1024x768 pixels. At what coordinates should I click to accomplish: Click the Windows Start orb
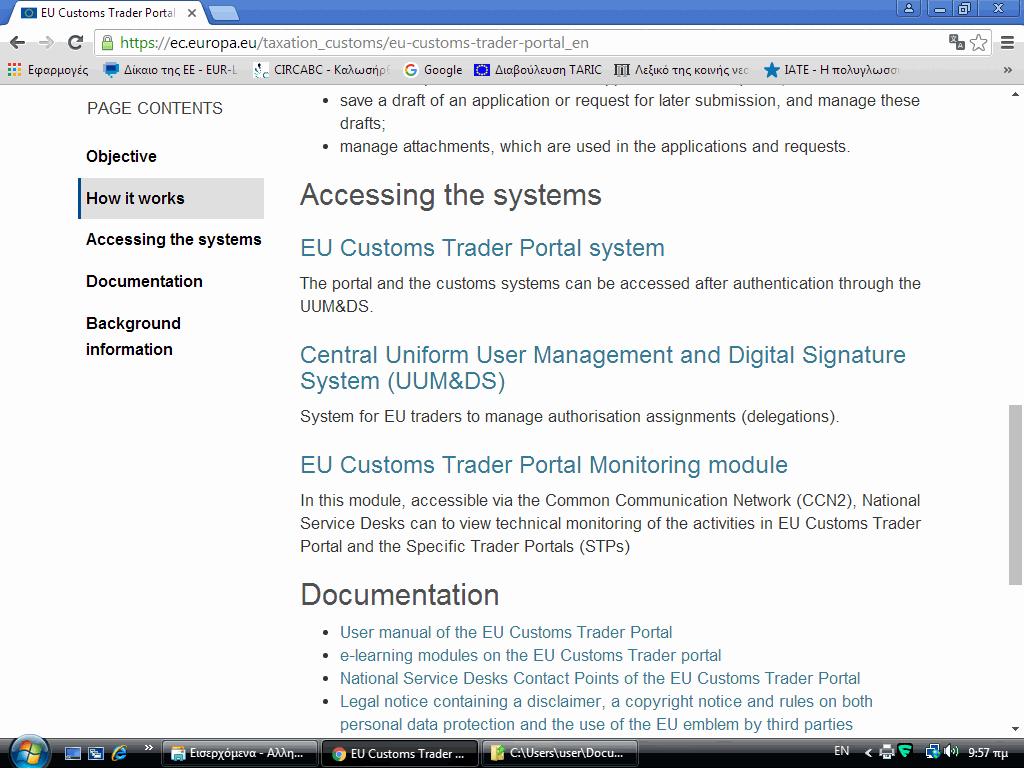27,750
